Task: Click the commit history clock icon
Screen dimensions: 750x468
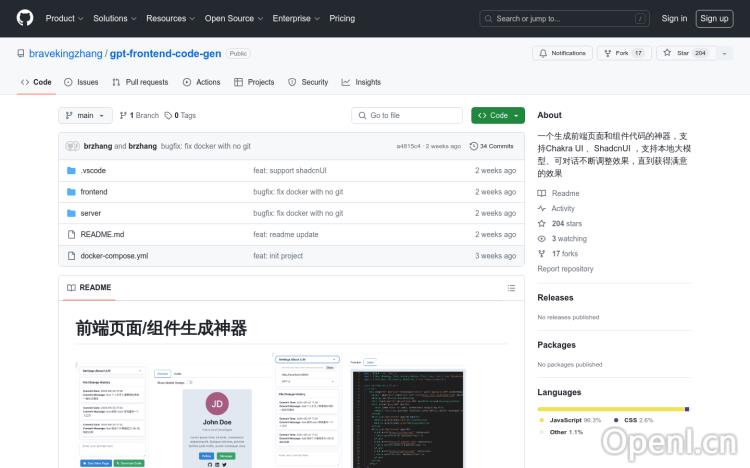Action: (474, 146)
